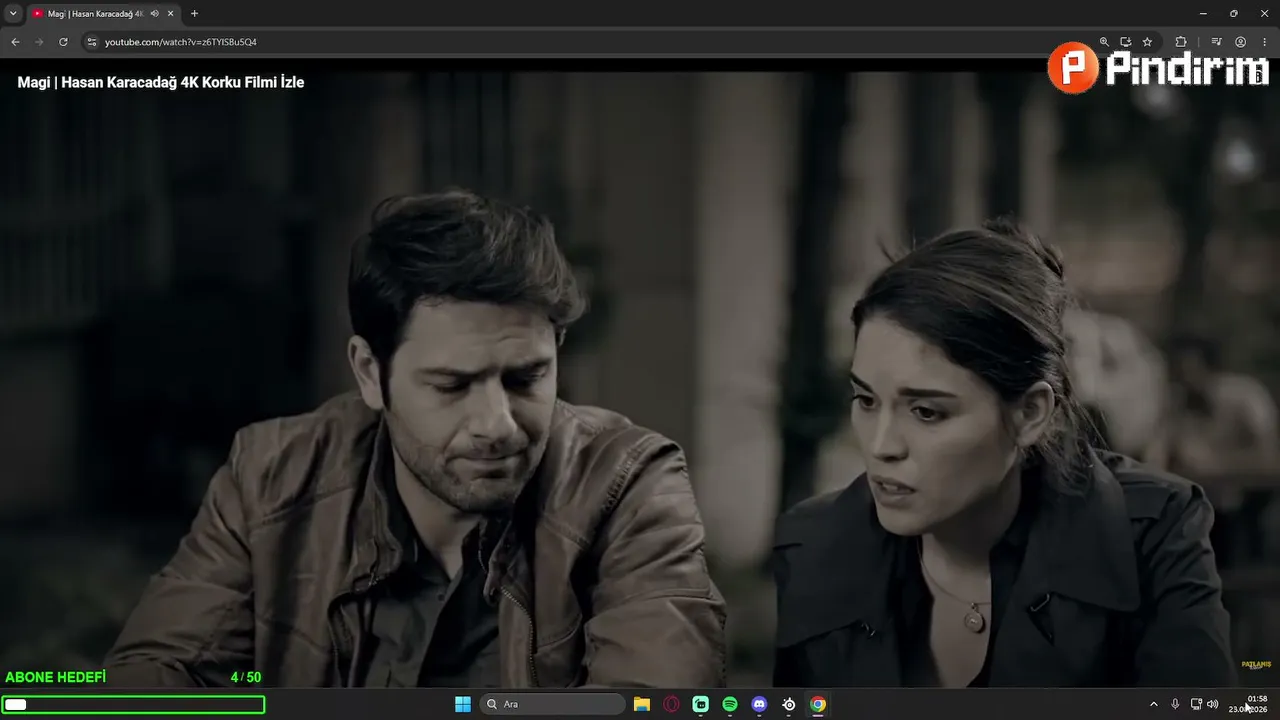
Task: Open the tab search dropdown arrow
Action: point(13,14)
